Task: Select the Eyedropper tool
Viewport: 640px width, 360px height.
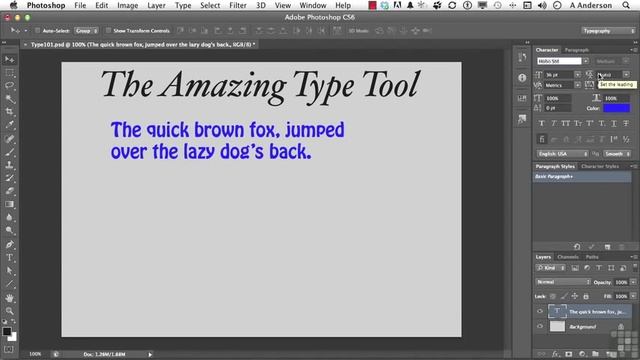Action: 9,125
